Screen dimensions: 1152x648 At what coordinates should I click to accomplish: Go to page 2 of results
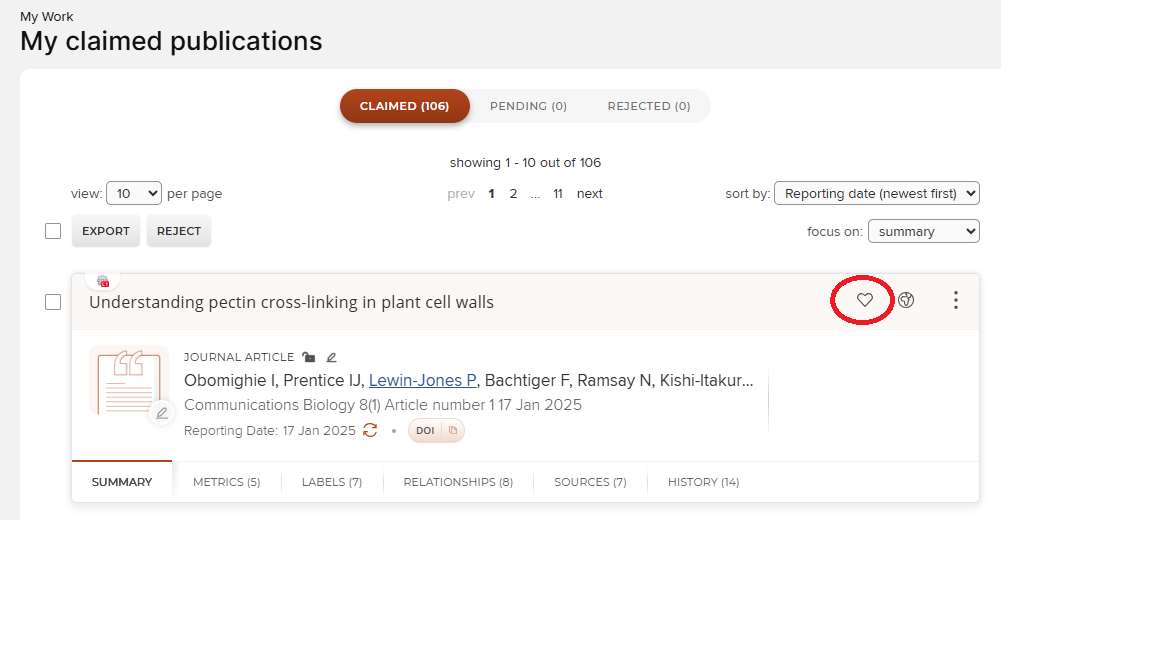click(x=513, y=194)
